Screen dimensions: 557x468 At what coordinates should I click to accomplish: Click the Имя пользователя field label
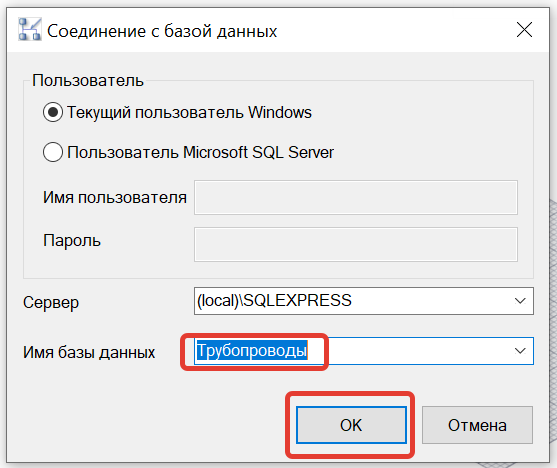click(x=115, y=198)
